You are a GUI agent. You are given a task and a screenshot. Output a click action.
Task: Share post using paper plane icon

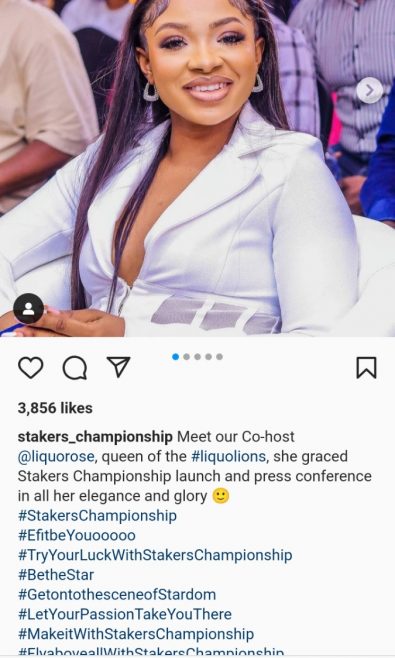[x=119, y=367]
